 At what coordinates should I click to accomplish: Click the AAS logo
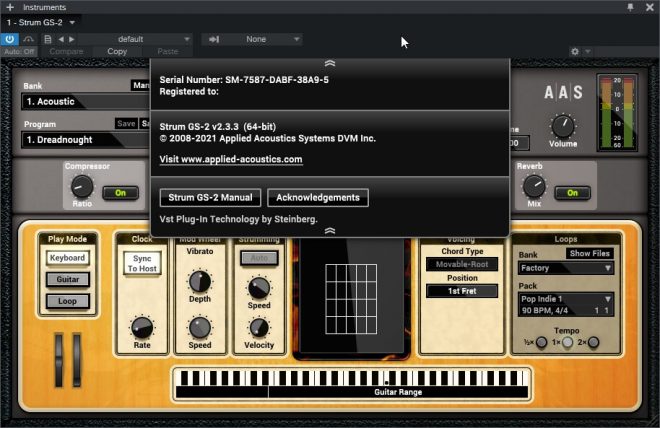click(563, 92)
